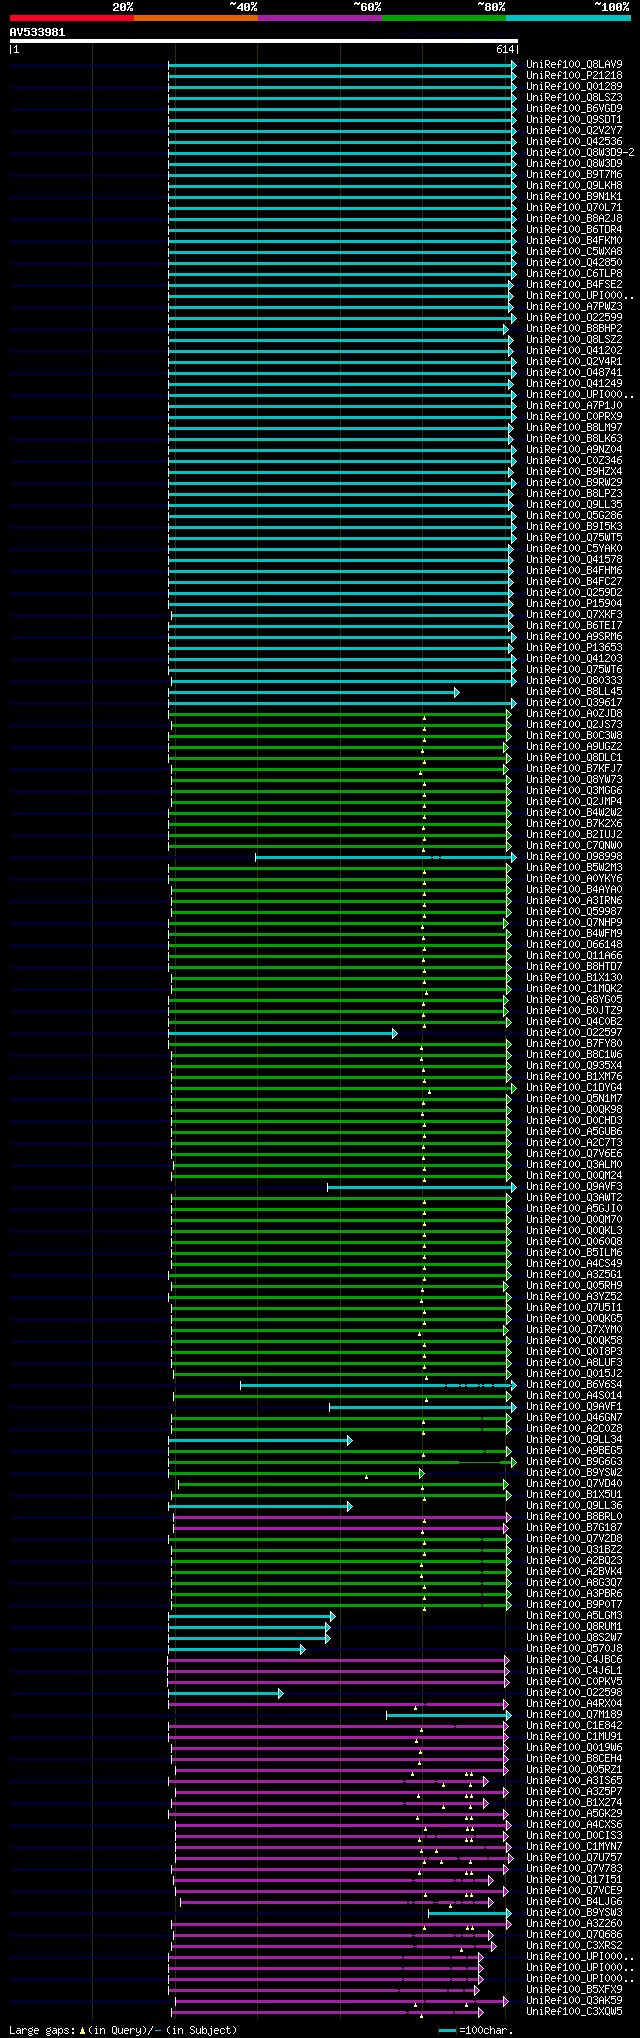Select the AV533981 query label

(38, 32)
